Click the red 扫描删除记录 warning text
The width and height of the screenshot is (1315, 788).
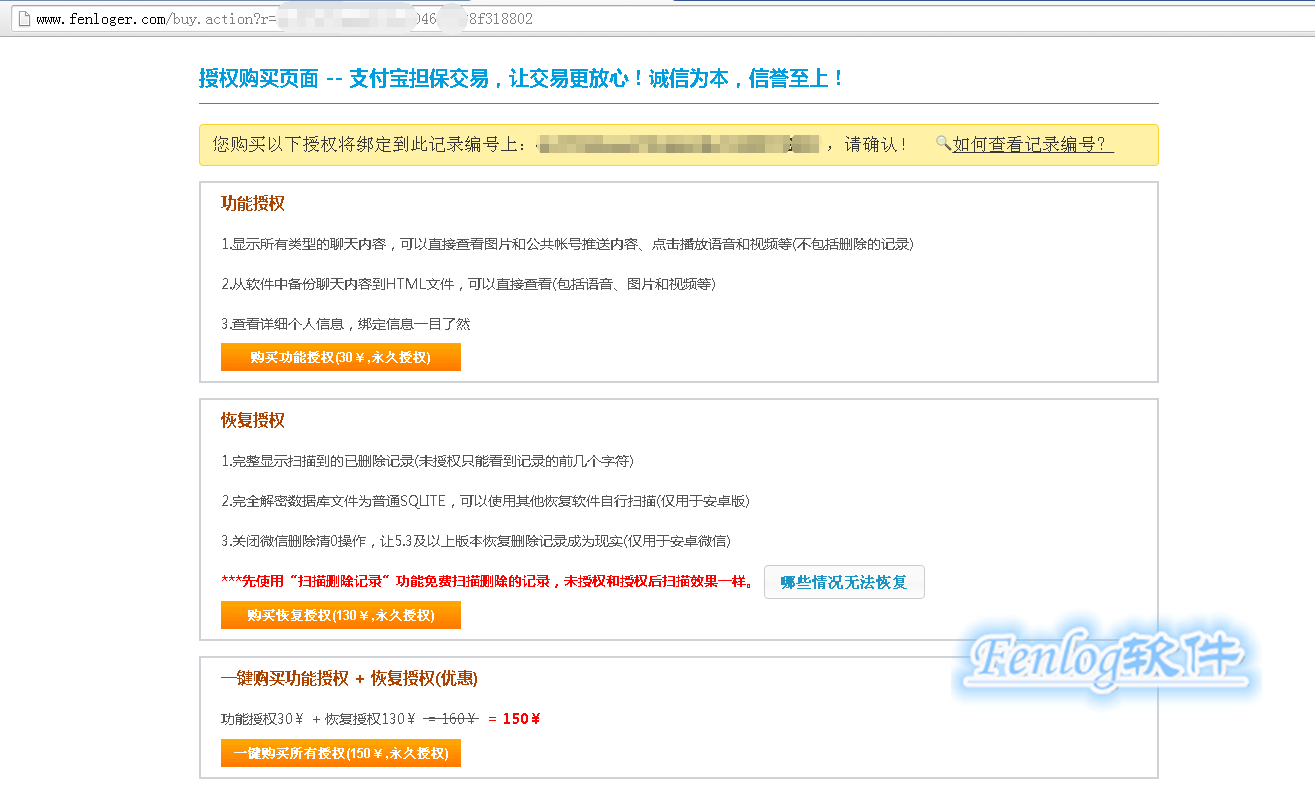pos(487,582)
